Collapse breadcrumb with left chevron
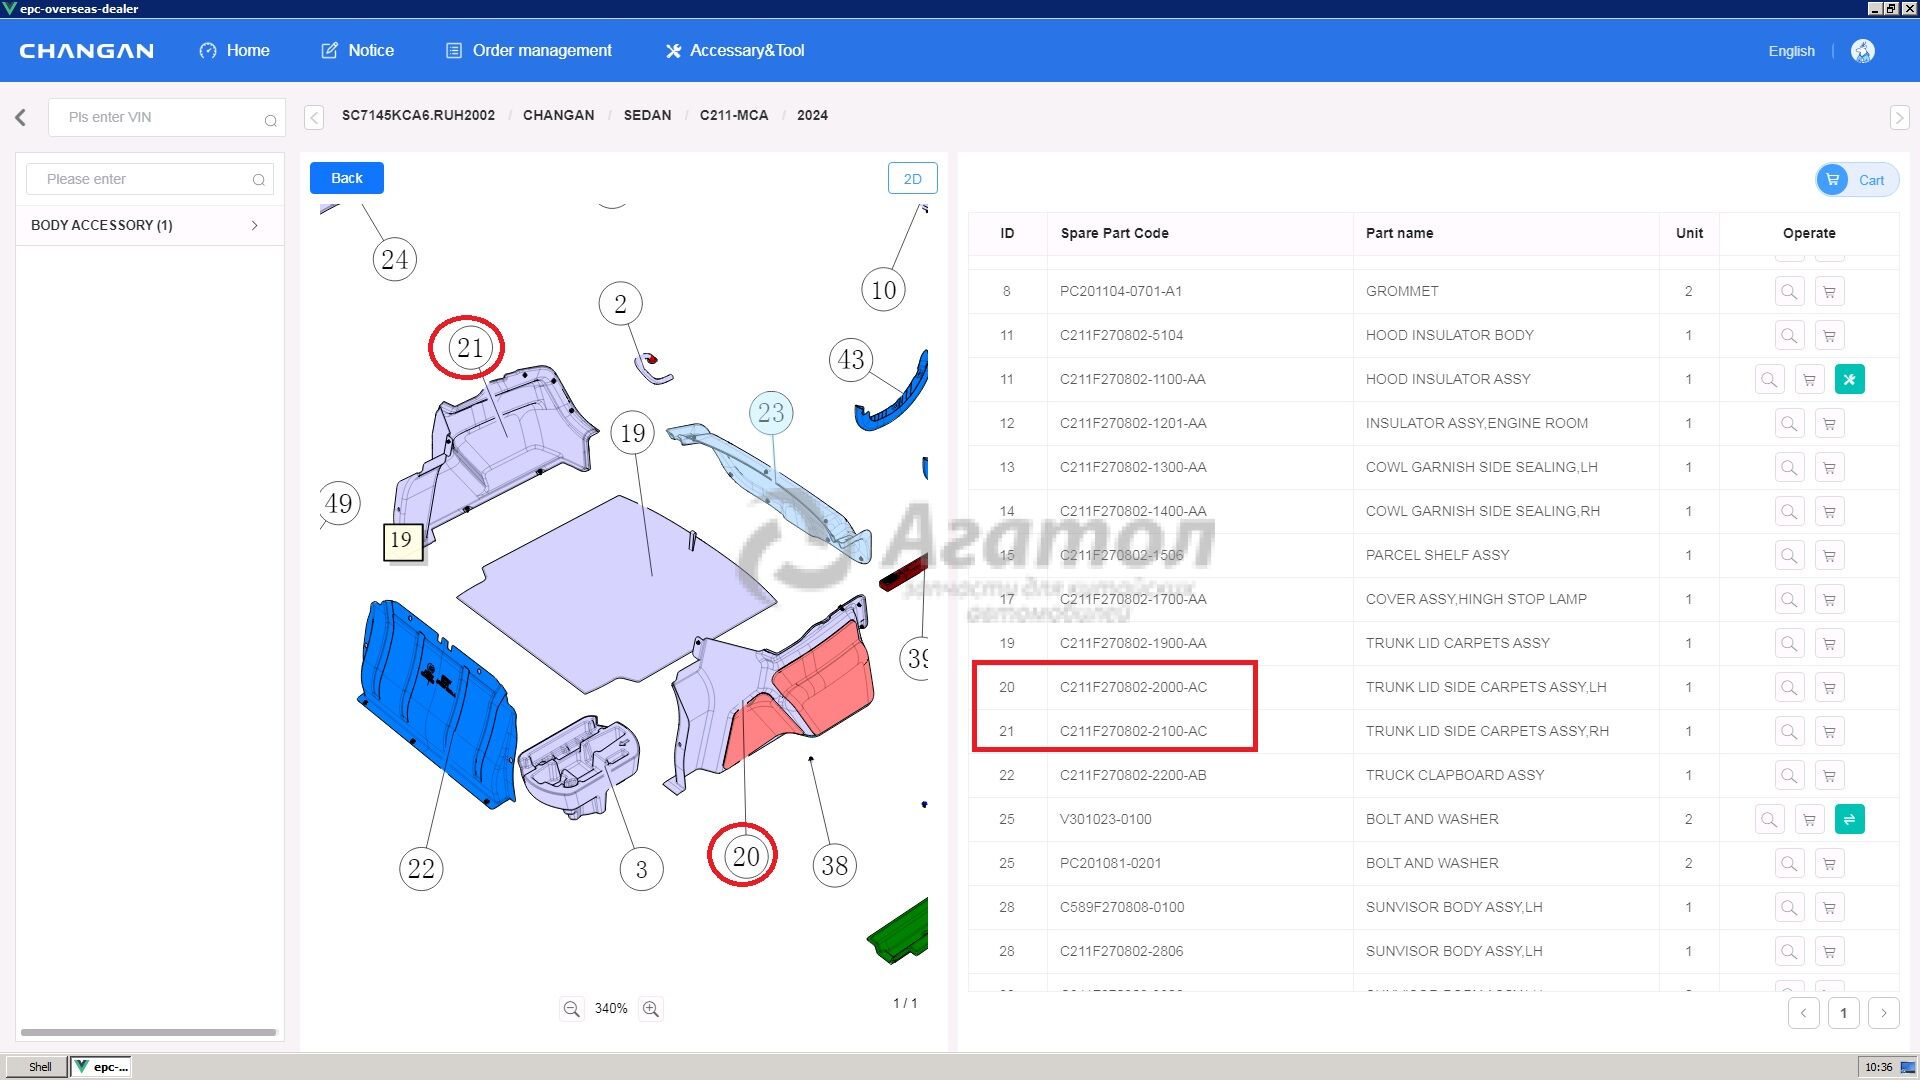 pos(314,117)
